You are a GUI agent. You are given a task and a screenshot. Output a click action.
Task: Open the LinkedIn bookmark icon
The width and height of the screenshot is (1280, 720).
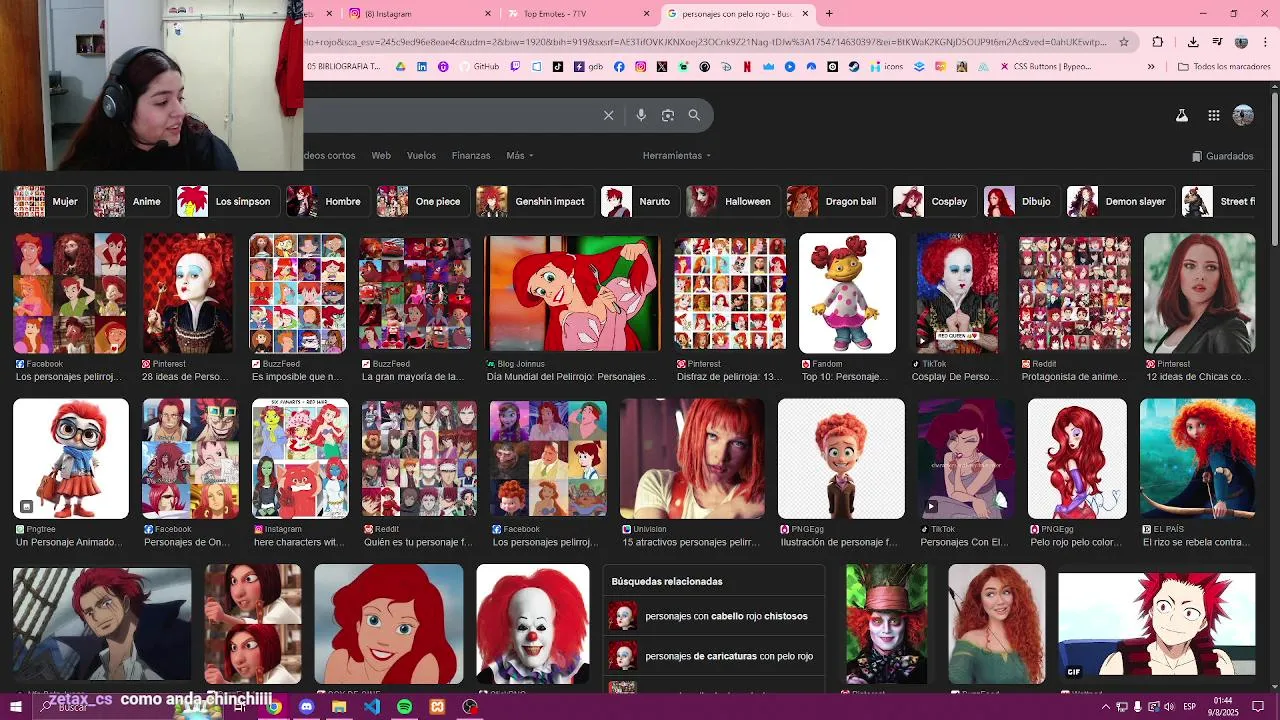(x=422, y=67)
